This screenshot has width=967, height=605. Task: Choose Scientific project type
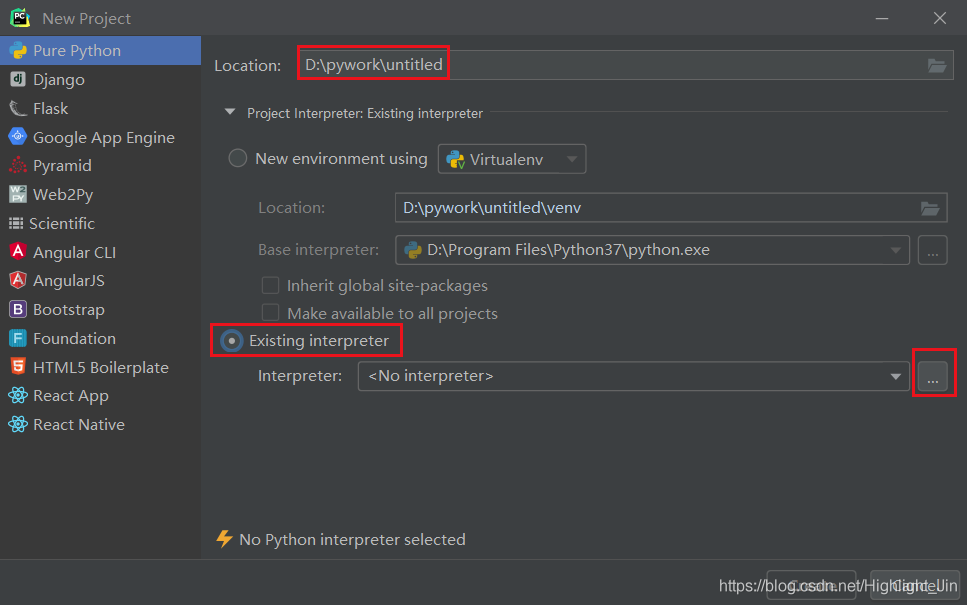click(62, 223)
